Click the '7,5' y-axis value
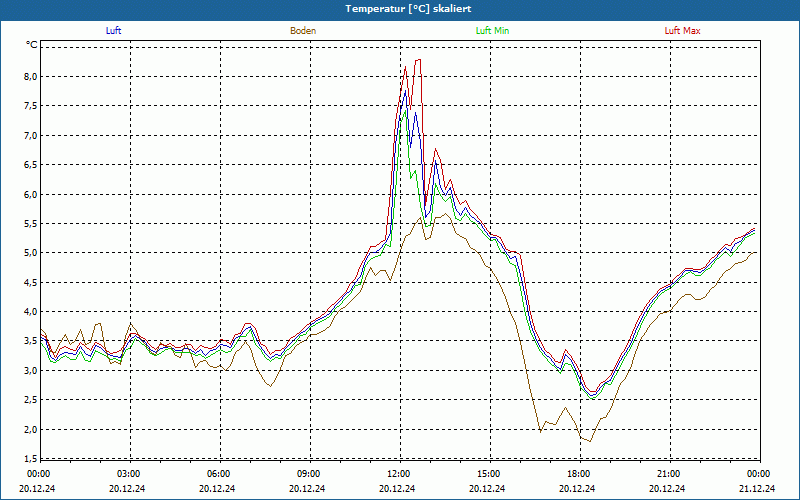The image size is (800, 500). (x=31, y=106)
